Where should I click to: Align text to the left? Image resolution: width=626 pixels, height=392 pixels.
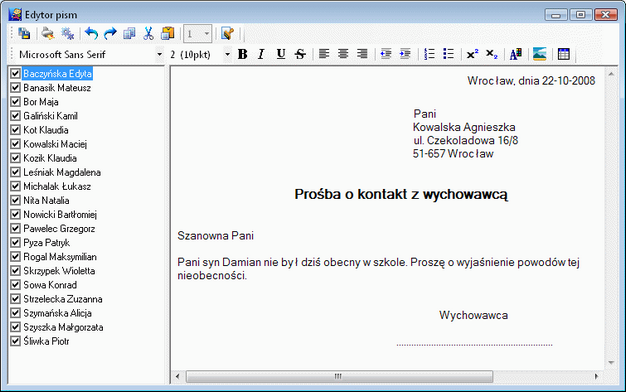coord(324,54)
